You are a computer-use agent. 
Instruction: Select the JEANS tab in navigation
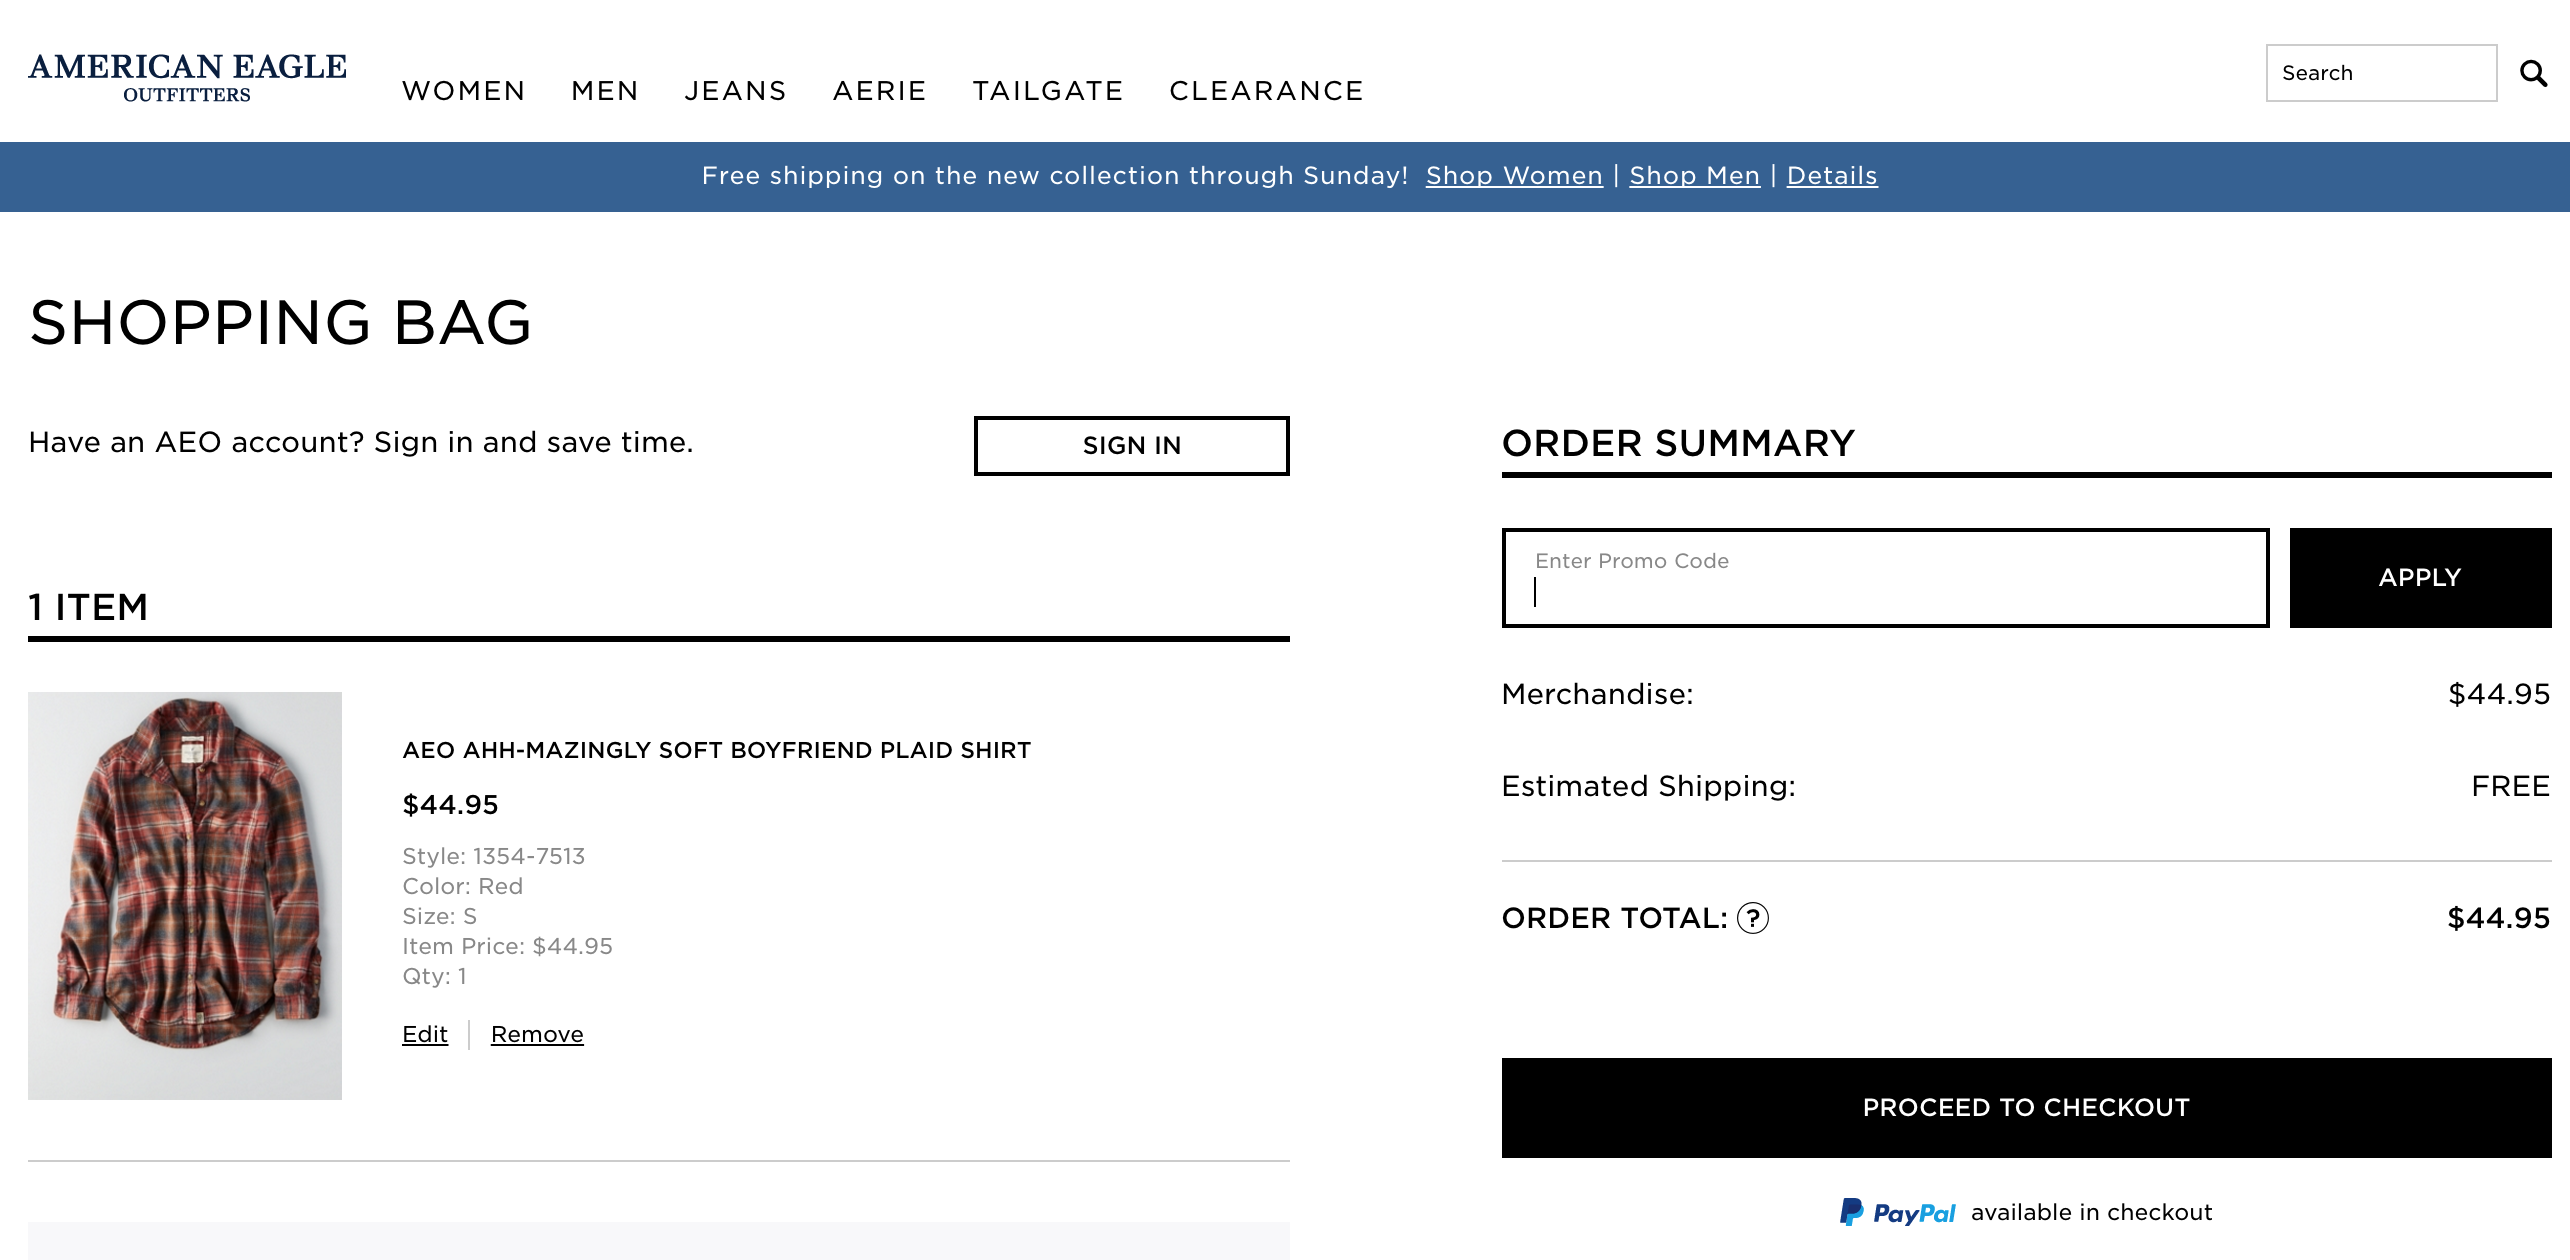tap(734, 90)
